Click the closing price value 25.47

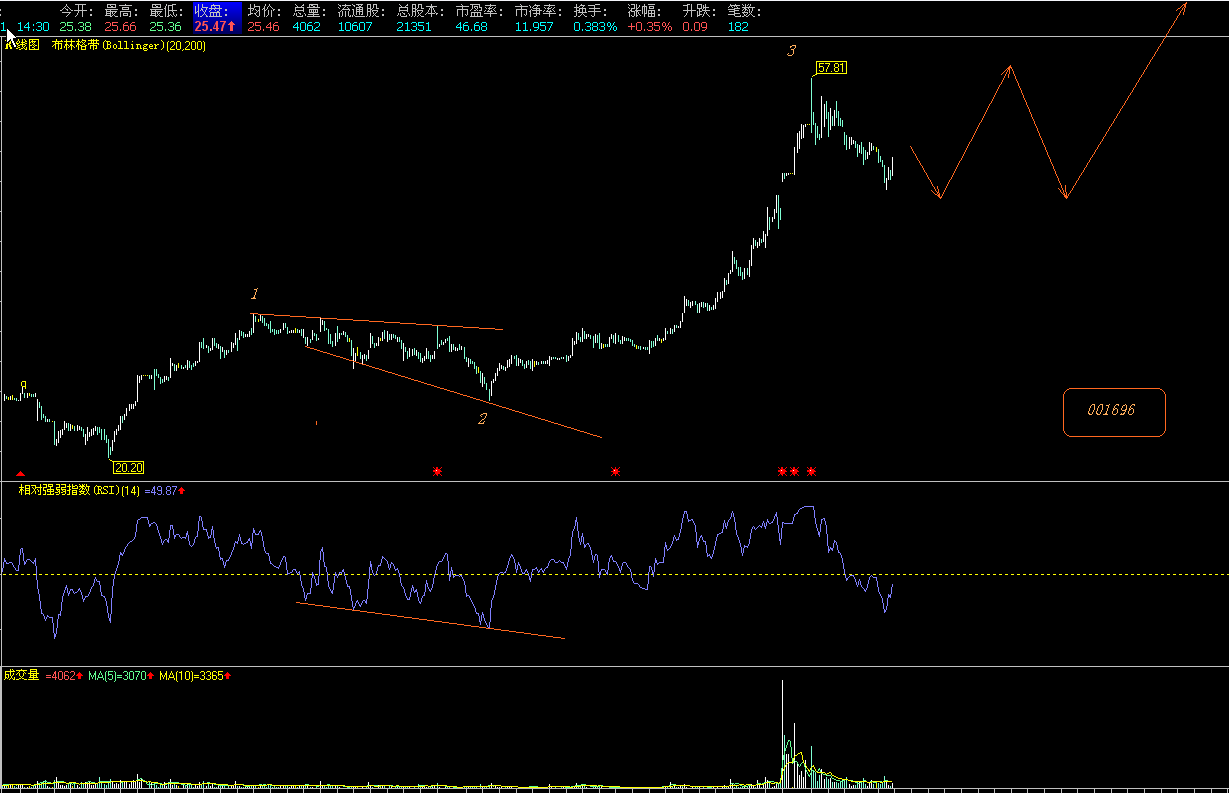tap(210, 27)
